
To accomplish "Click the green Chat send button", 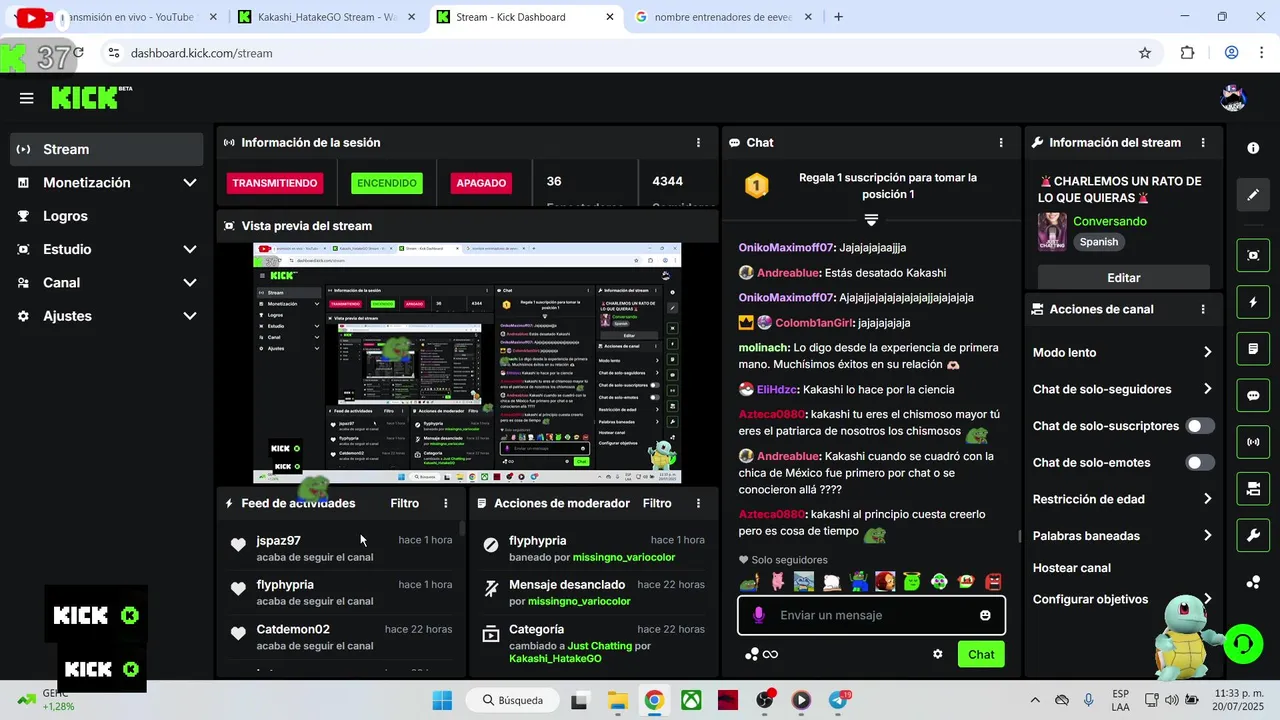I will point(981,654).
